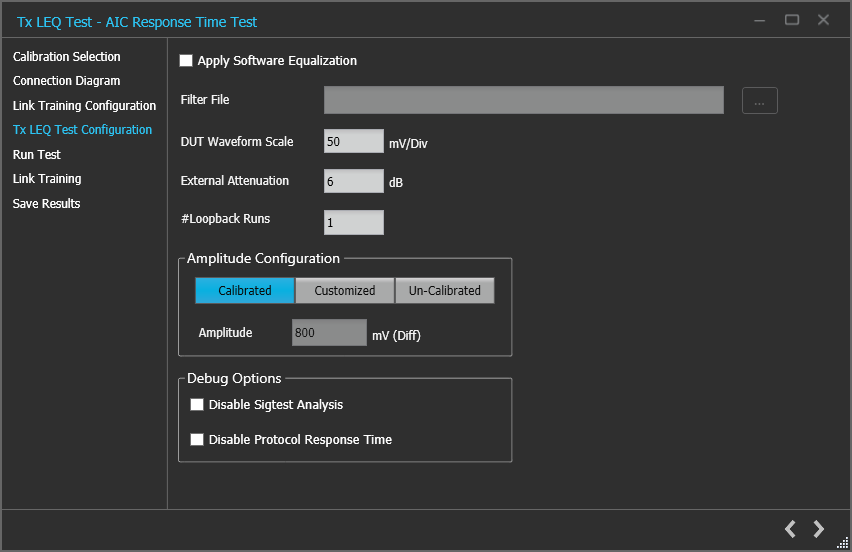
Task: Minimize the Tx LEQ Test window
Action: click(x=760, y=20)
